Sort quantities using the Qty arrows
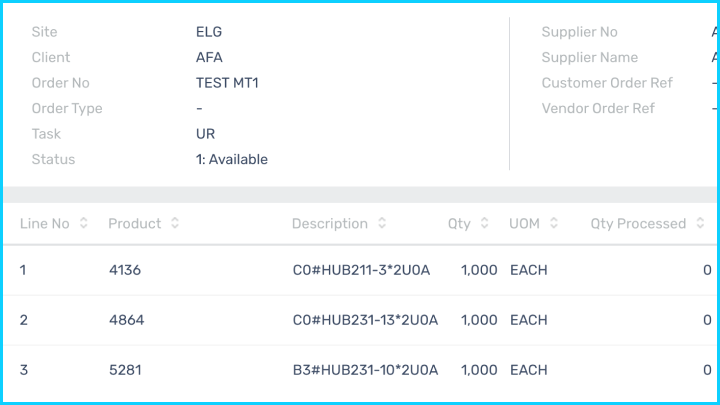 click(x=485, y=224)
